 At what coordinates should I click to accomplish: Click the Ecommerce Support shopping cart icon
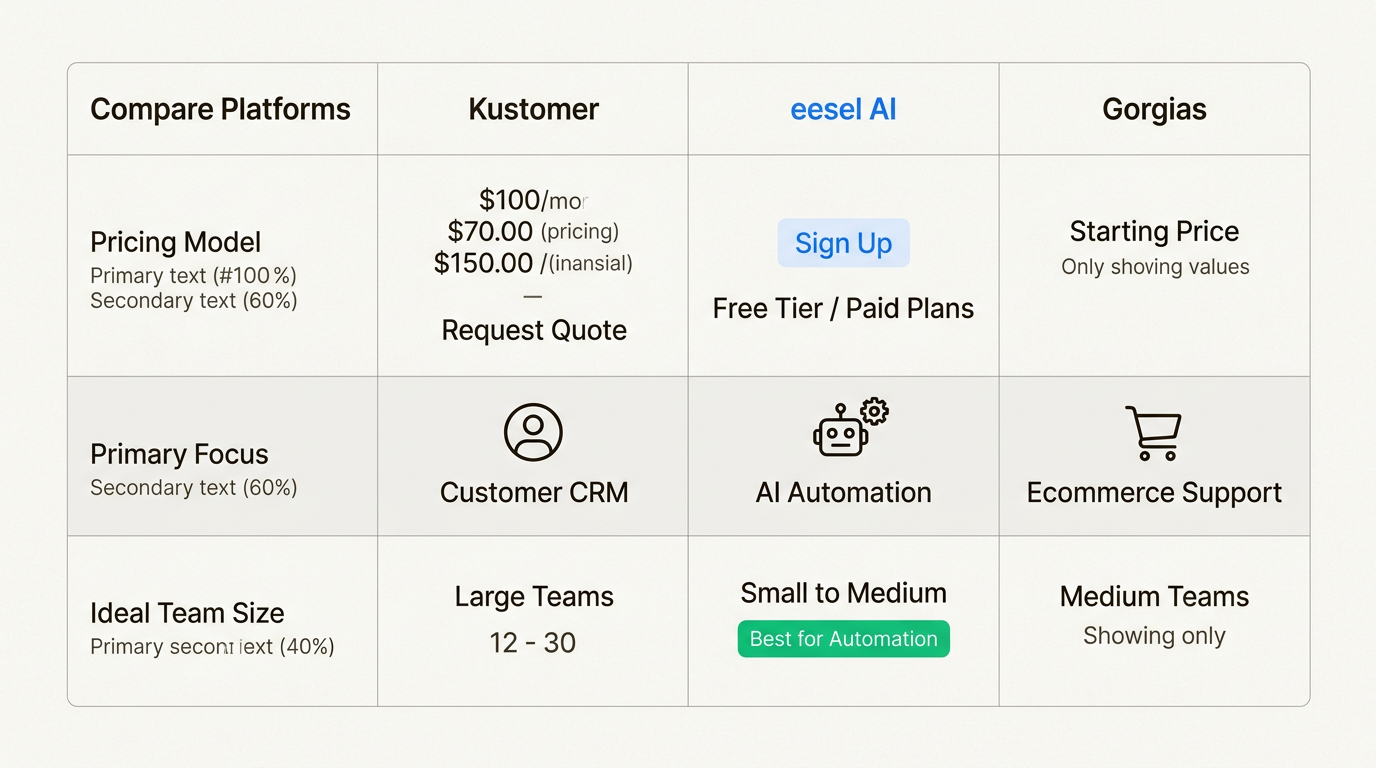point(1154,433)
